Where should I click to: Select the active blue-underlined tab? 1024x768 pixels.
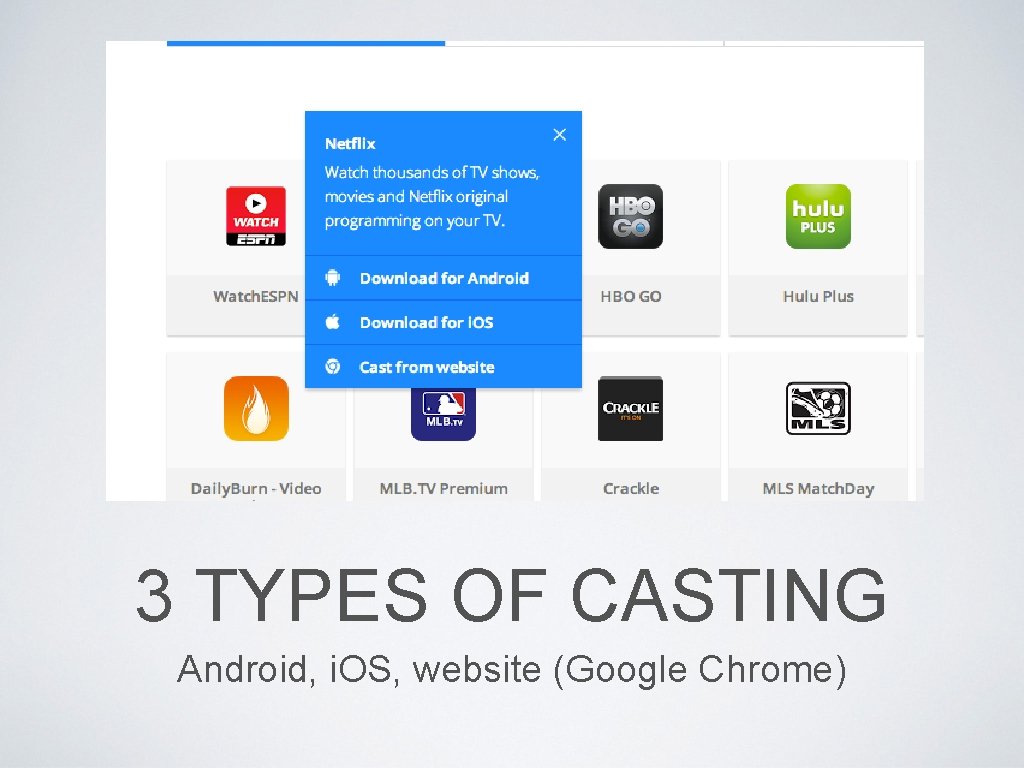(306, 43)
